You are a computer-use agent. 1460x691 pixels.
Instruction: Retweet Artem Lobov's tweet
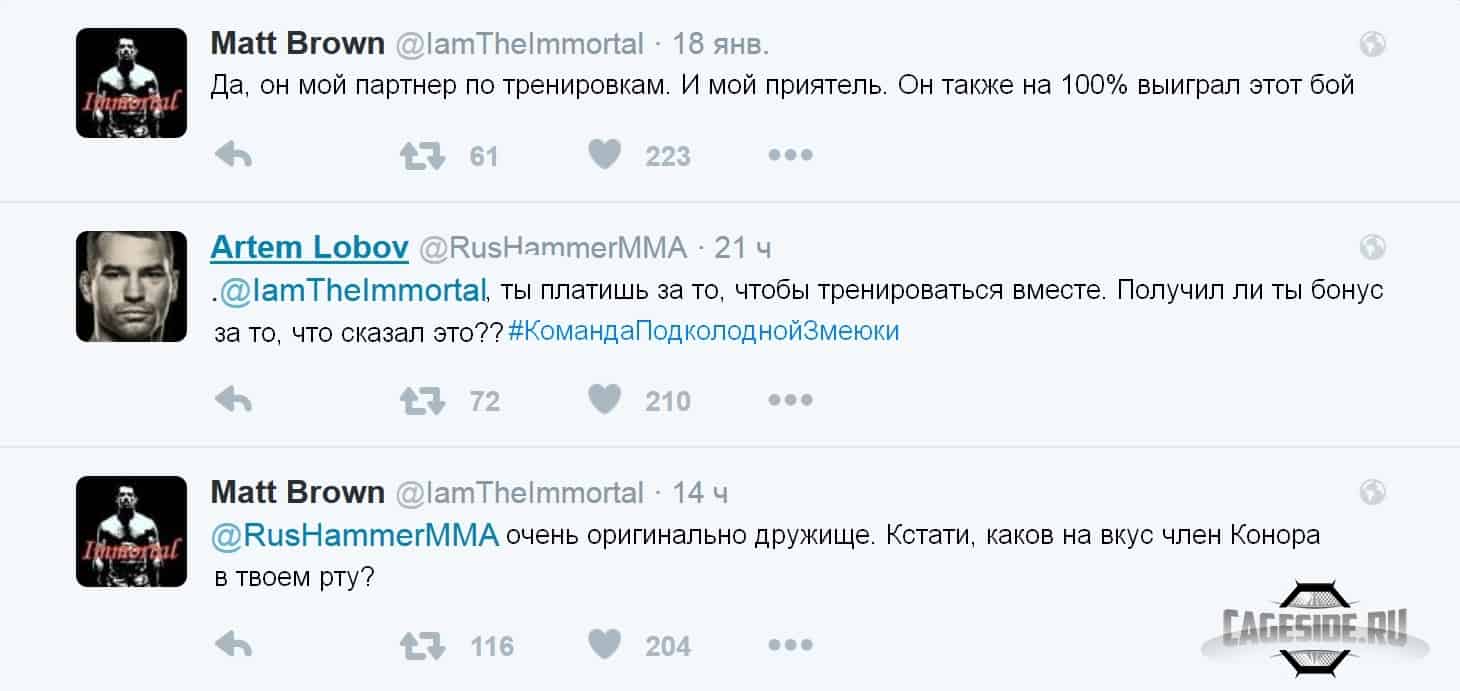[422, 400]
